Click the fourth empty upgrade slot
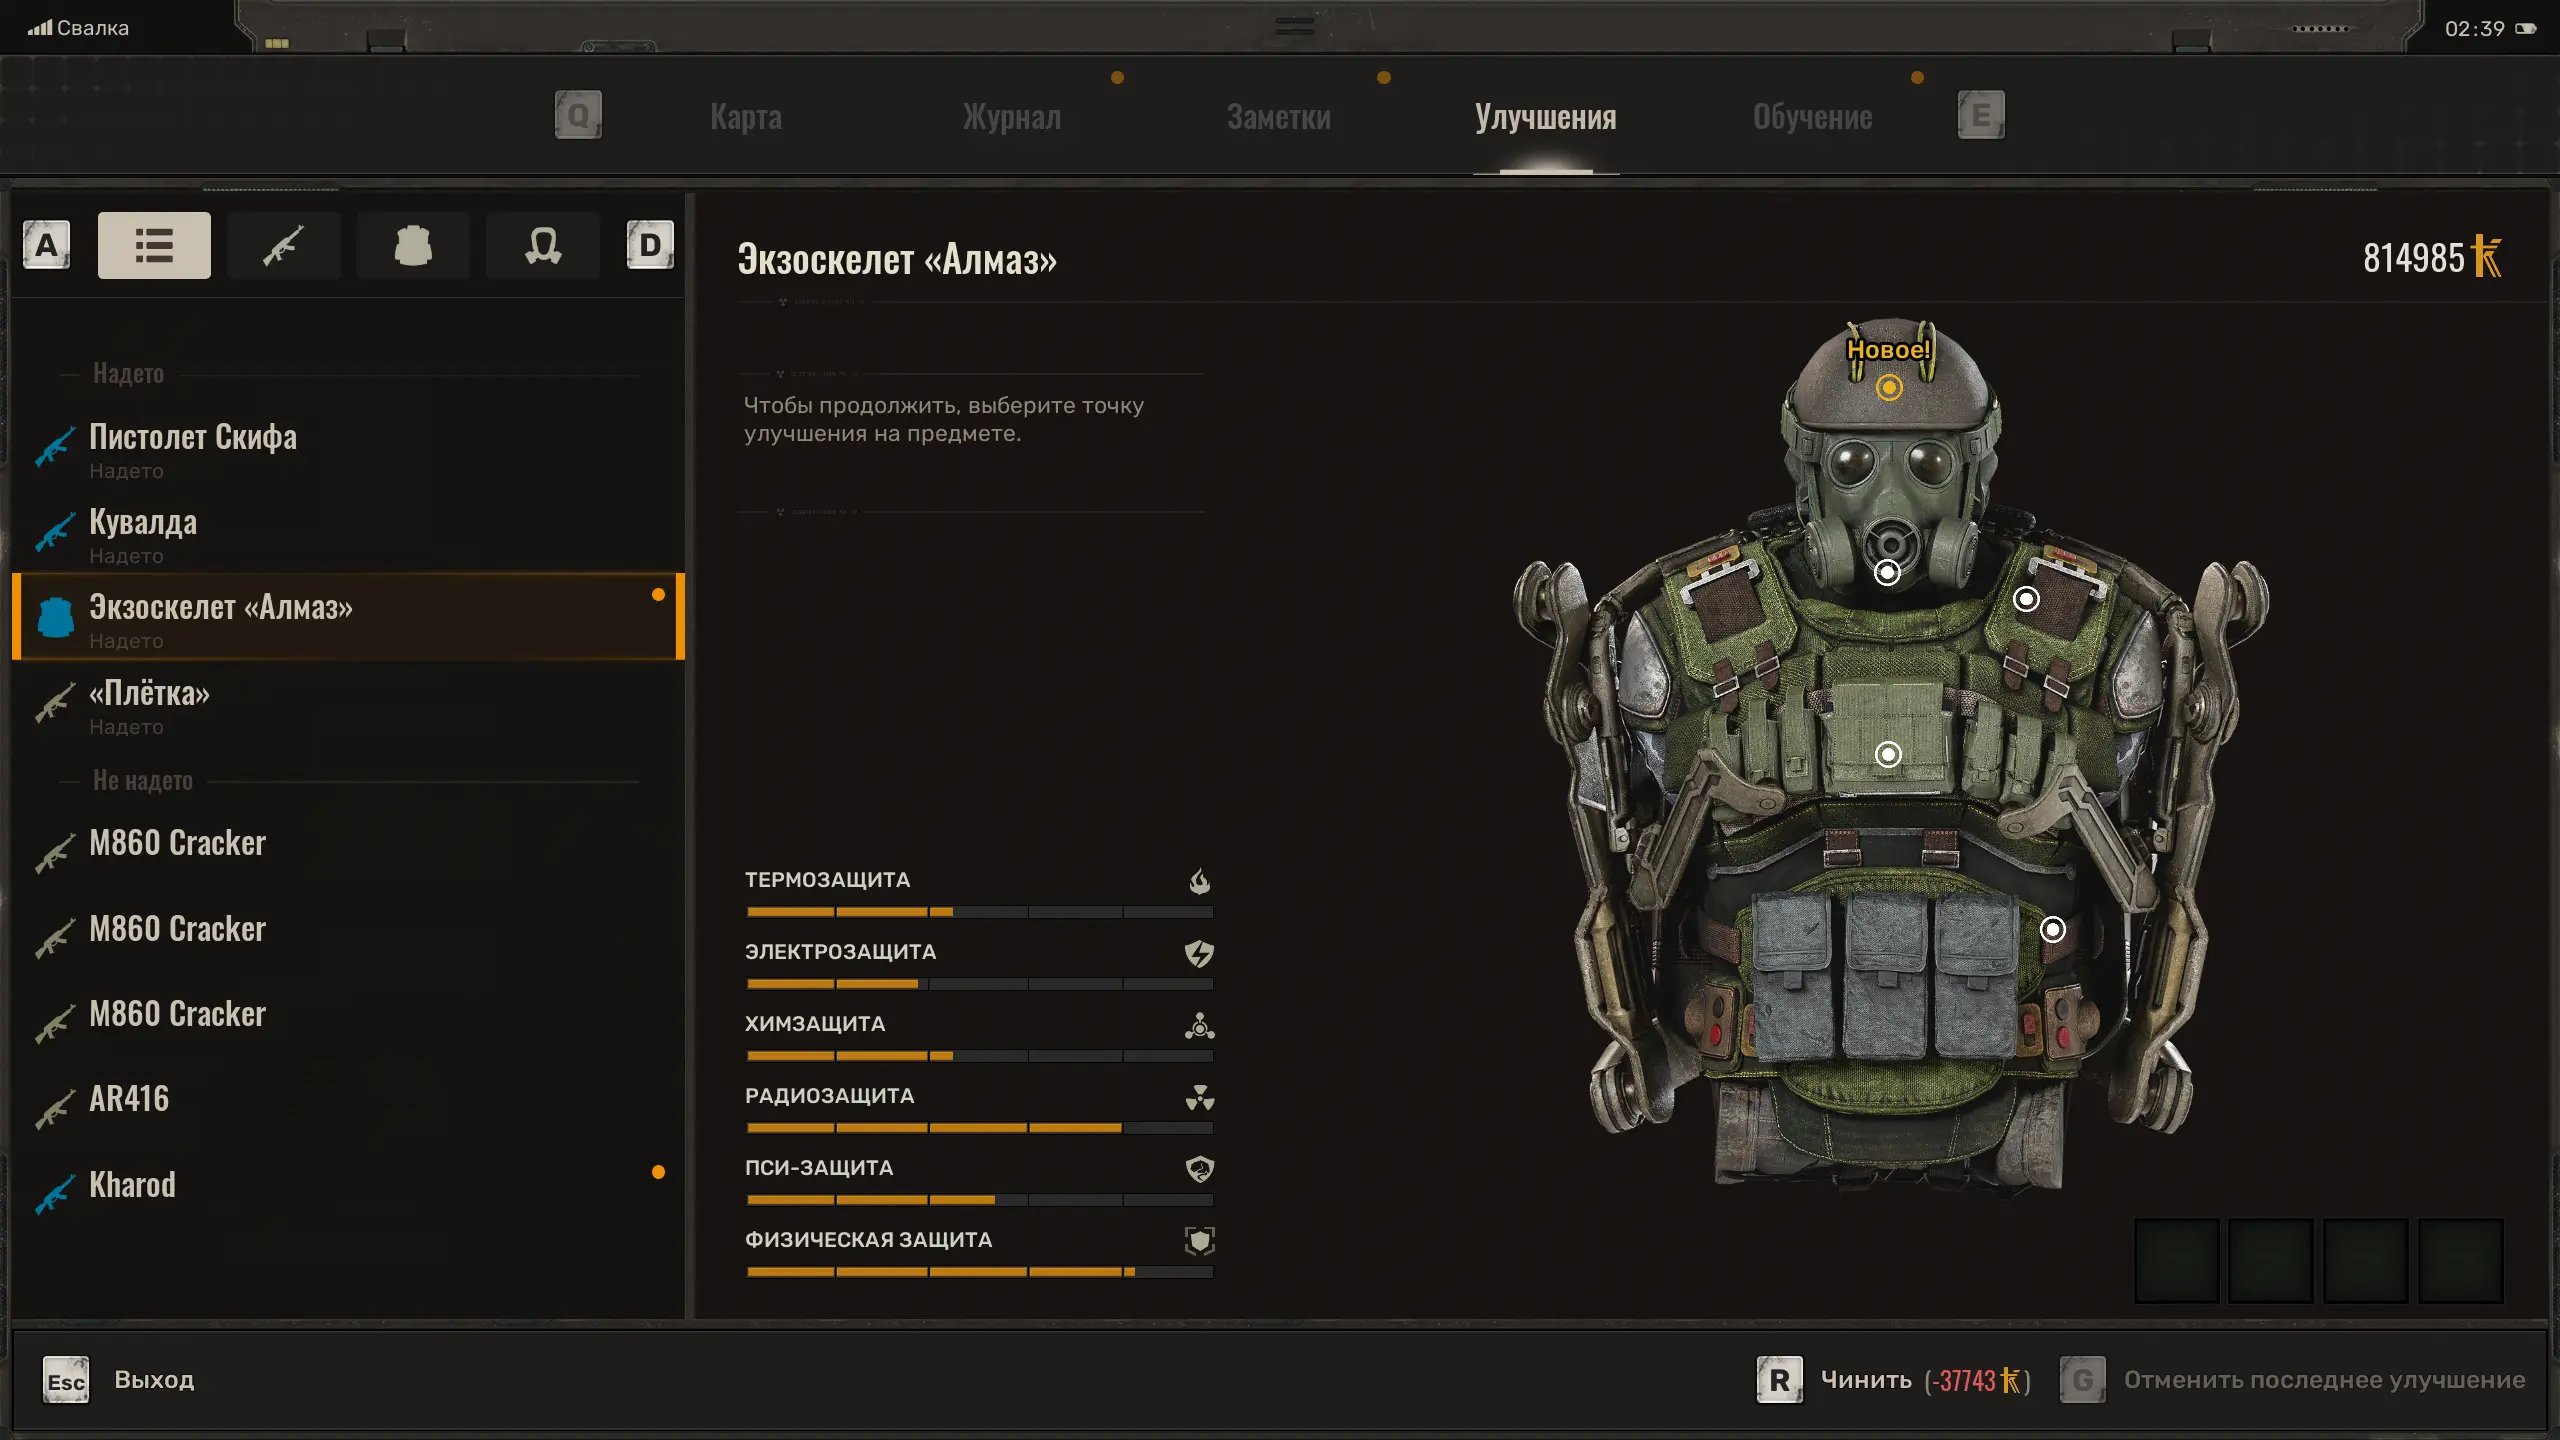Image resolution: width=2560 pixels, height=1440 pixels. tap(2461, 1260)
